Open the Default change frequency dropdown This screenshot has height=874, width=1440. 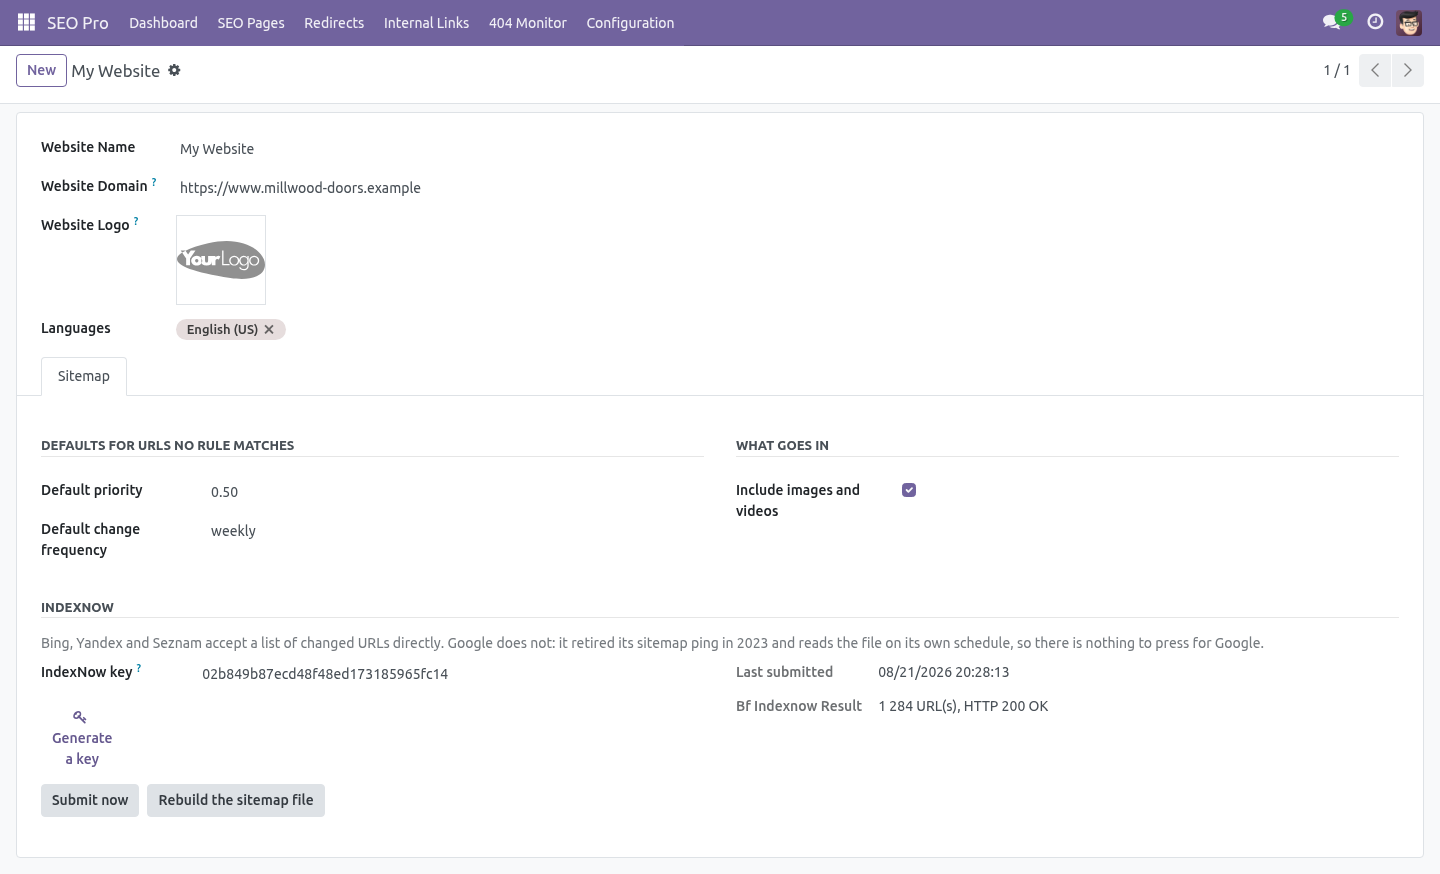pyautogui.click(x=455, y=531)
